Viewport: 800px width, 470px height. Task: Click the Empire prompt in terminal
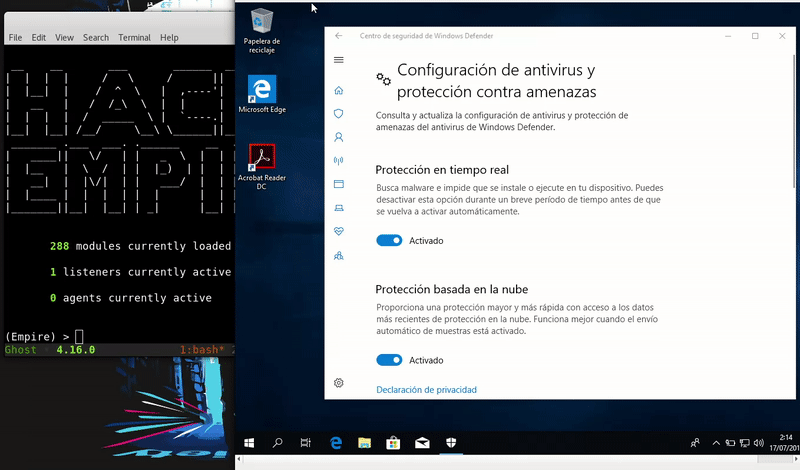pos(44,336)
